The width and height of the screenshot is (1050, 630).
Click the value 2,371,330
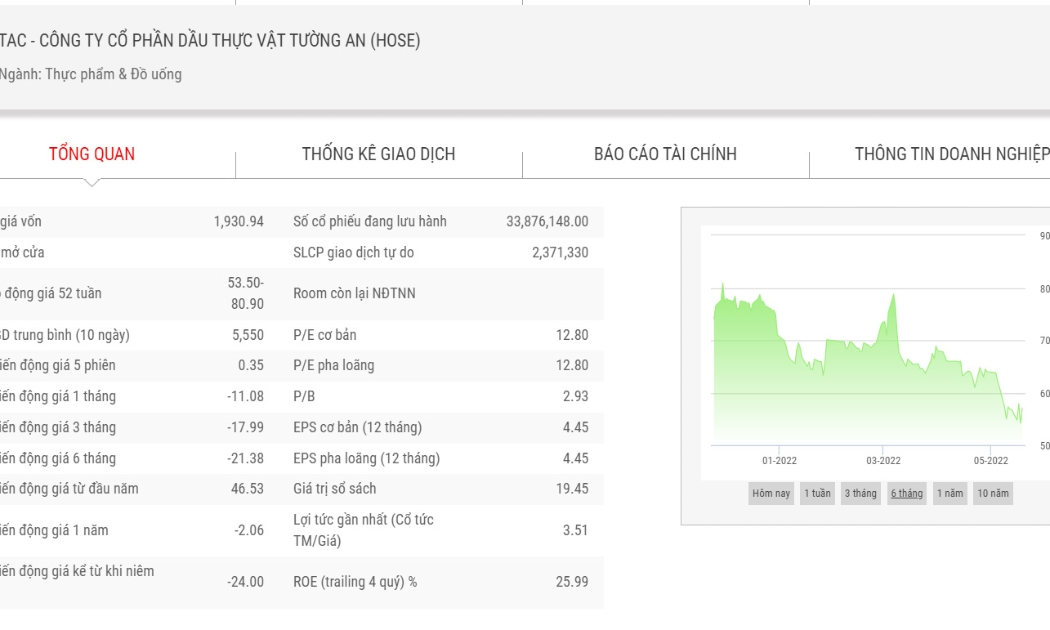point(560,252)
